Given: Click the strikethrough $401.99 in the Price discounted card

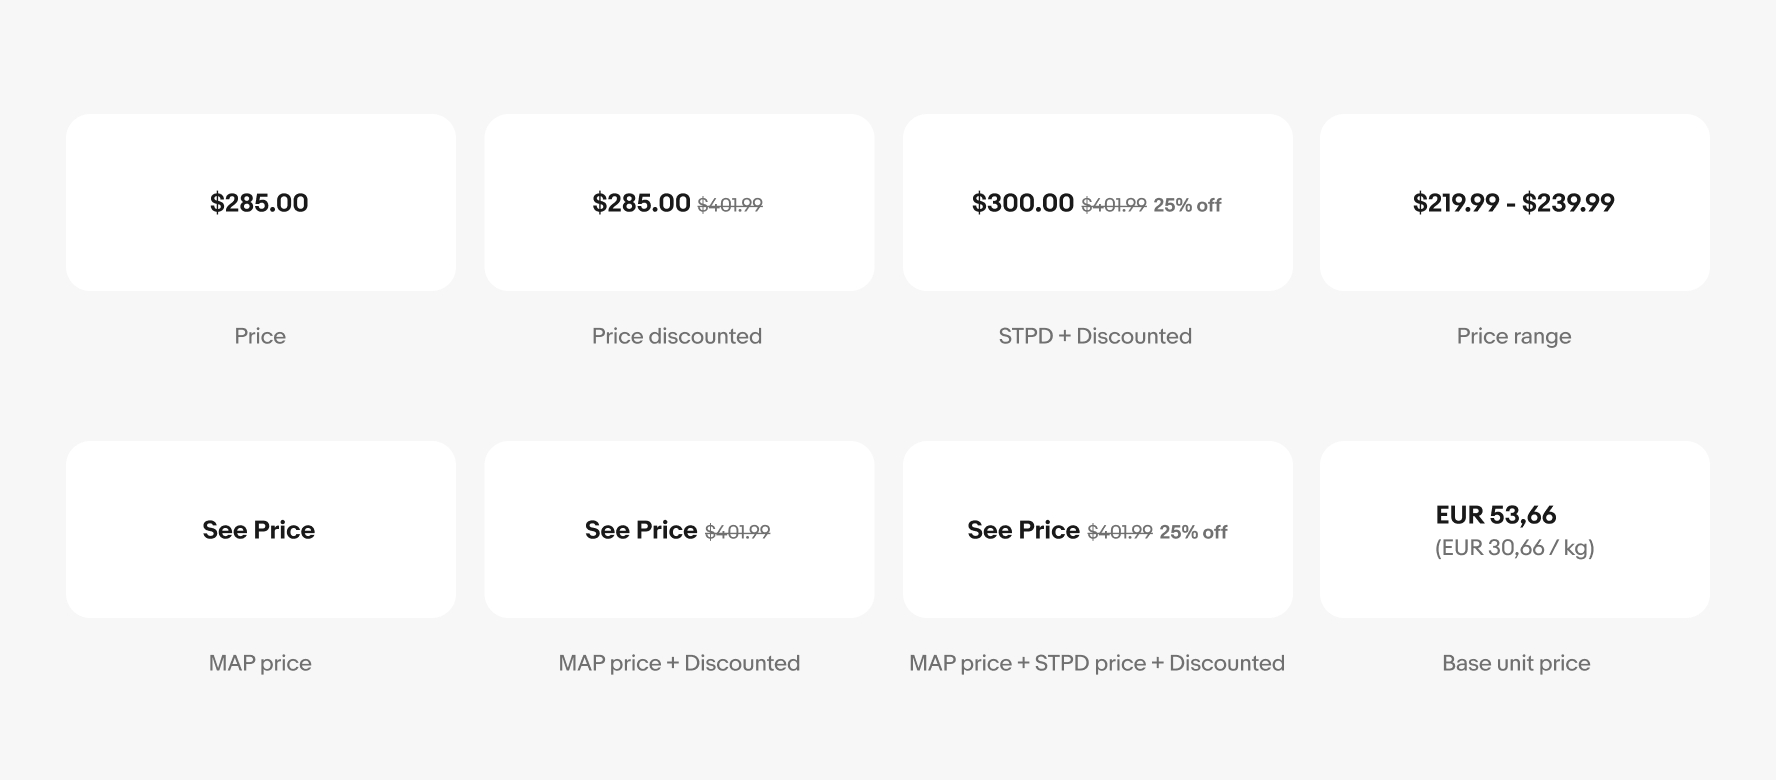Looking at the screenshot, I should (730, 205).
